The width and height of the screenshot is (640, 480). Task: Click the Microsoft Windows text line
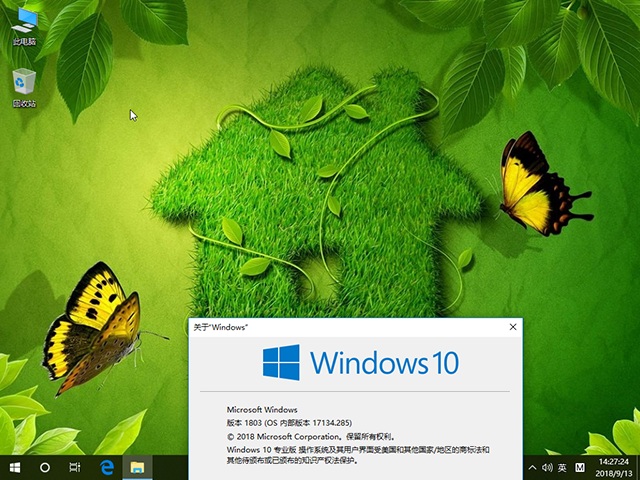pyautogui.click(x=262, y=409)
